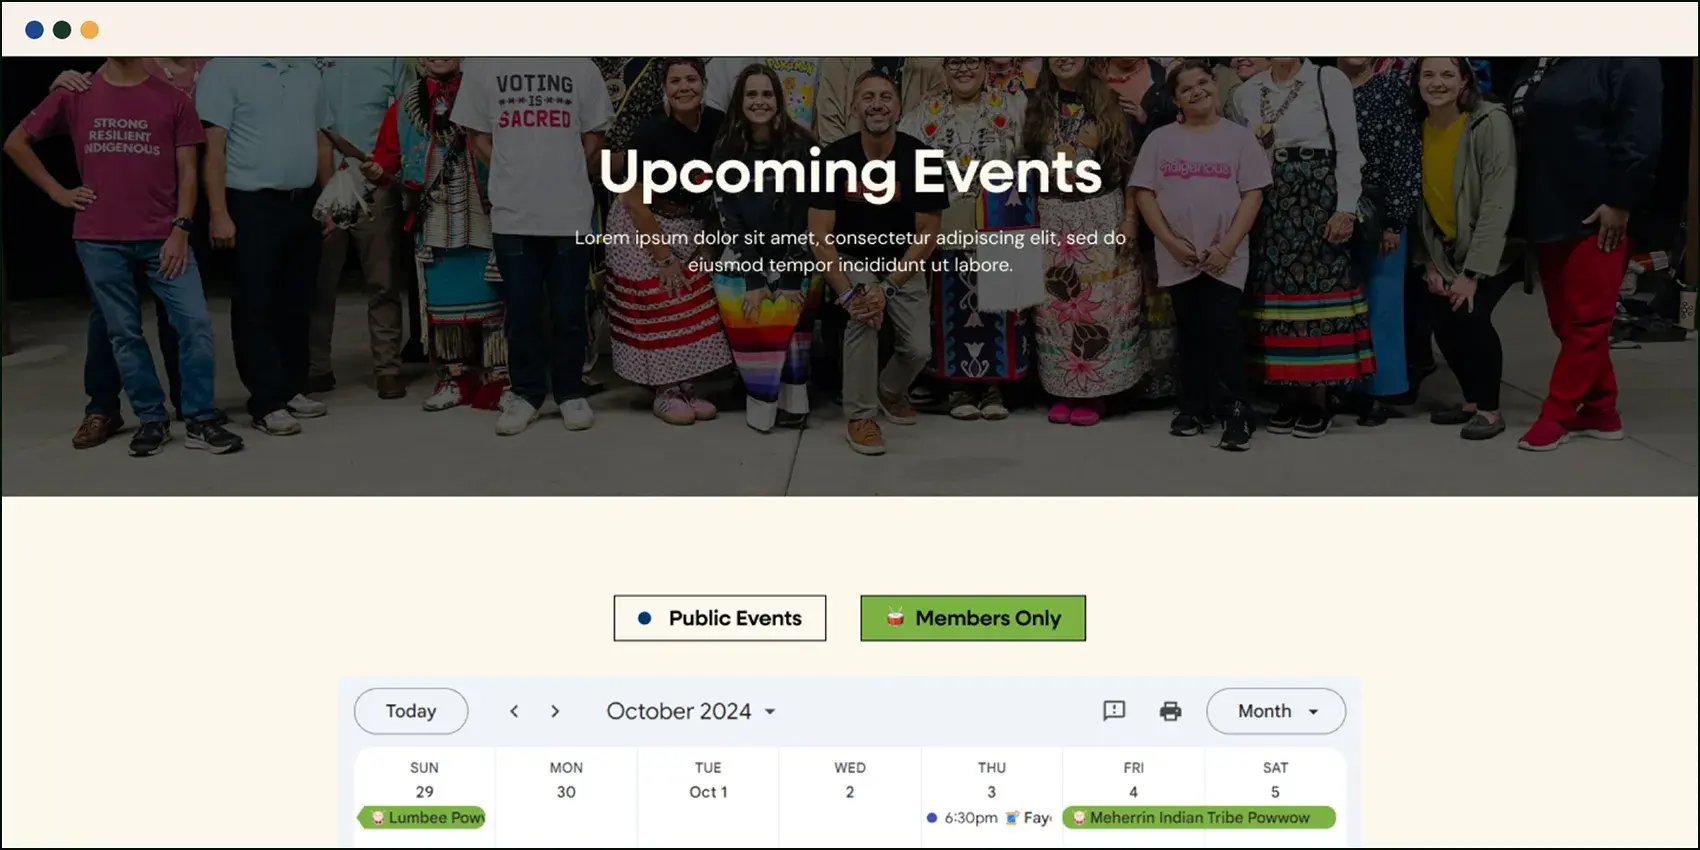Click the drum icon in Members Only
The image size is (1700, 850).
click(x=895, y=617)
